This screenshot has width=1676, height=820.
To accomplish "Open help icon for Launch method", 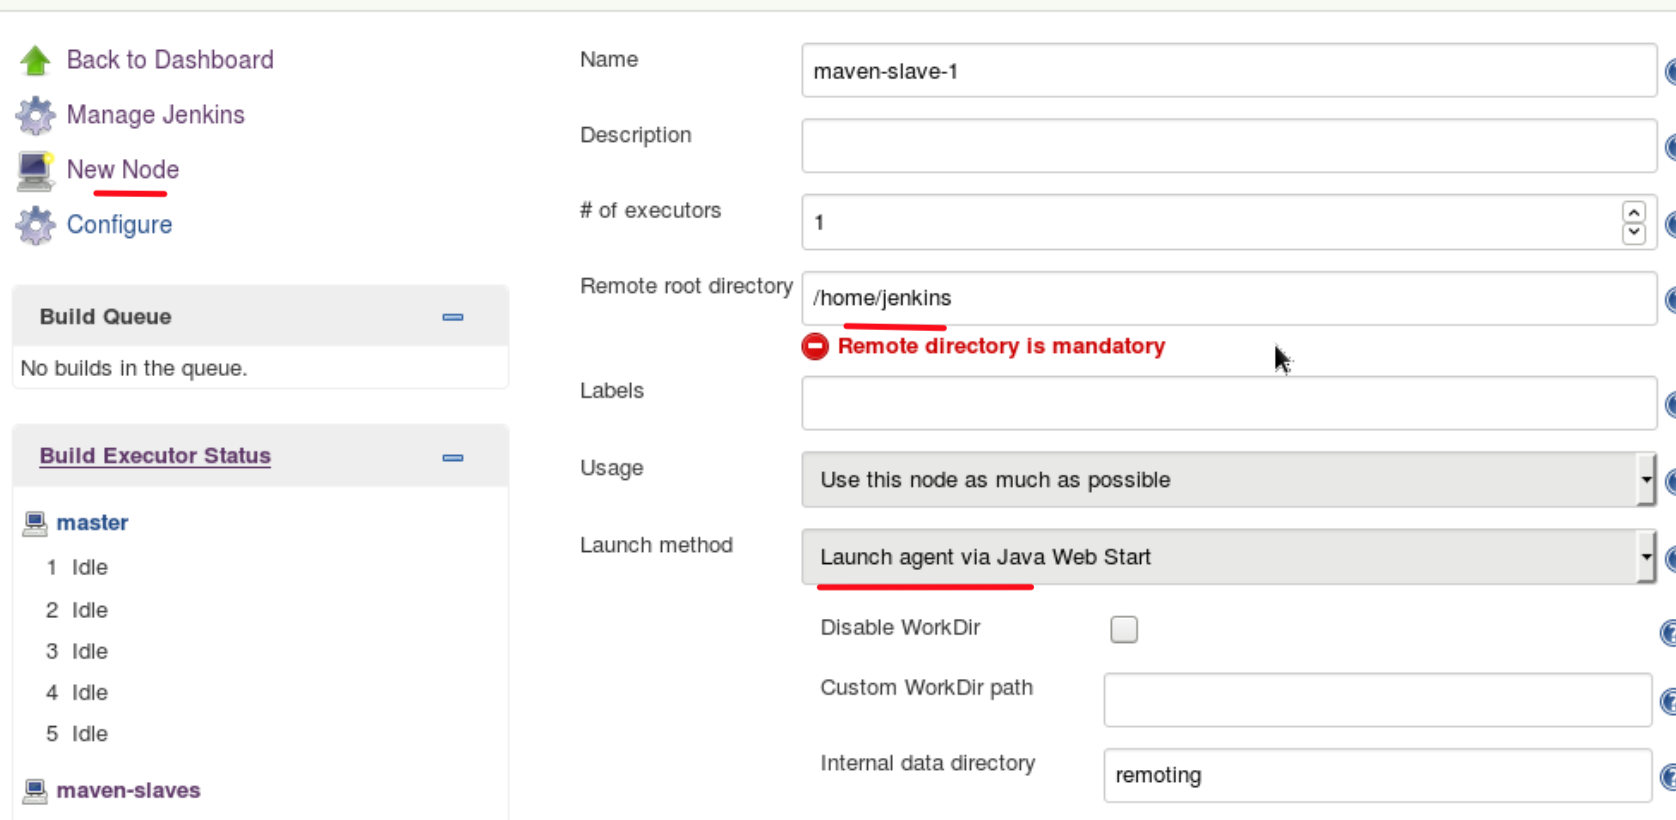I will [1670, 558].
